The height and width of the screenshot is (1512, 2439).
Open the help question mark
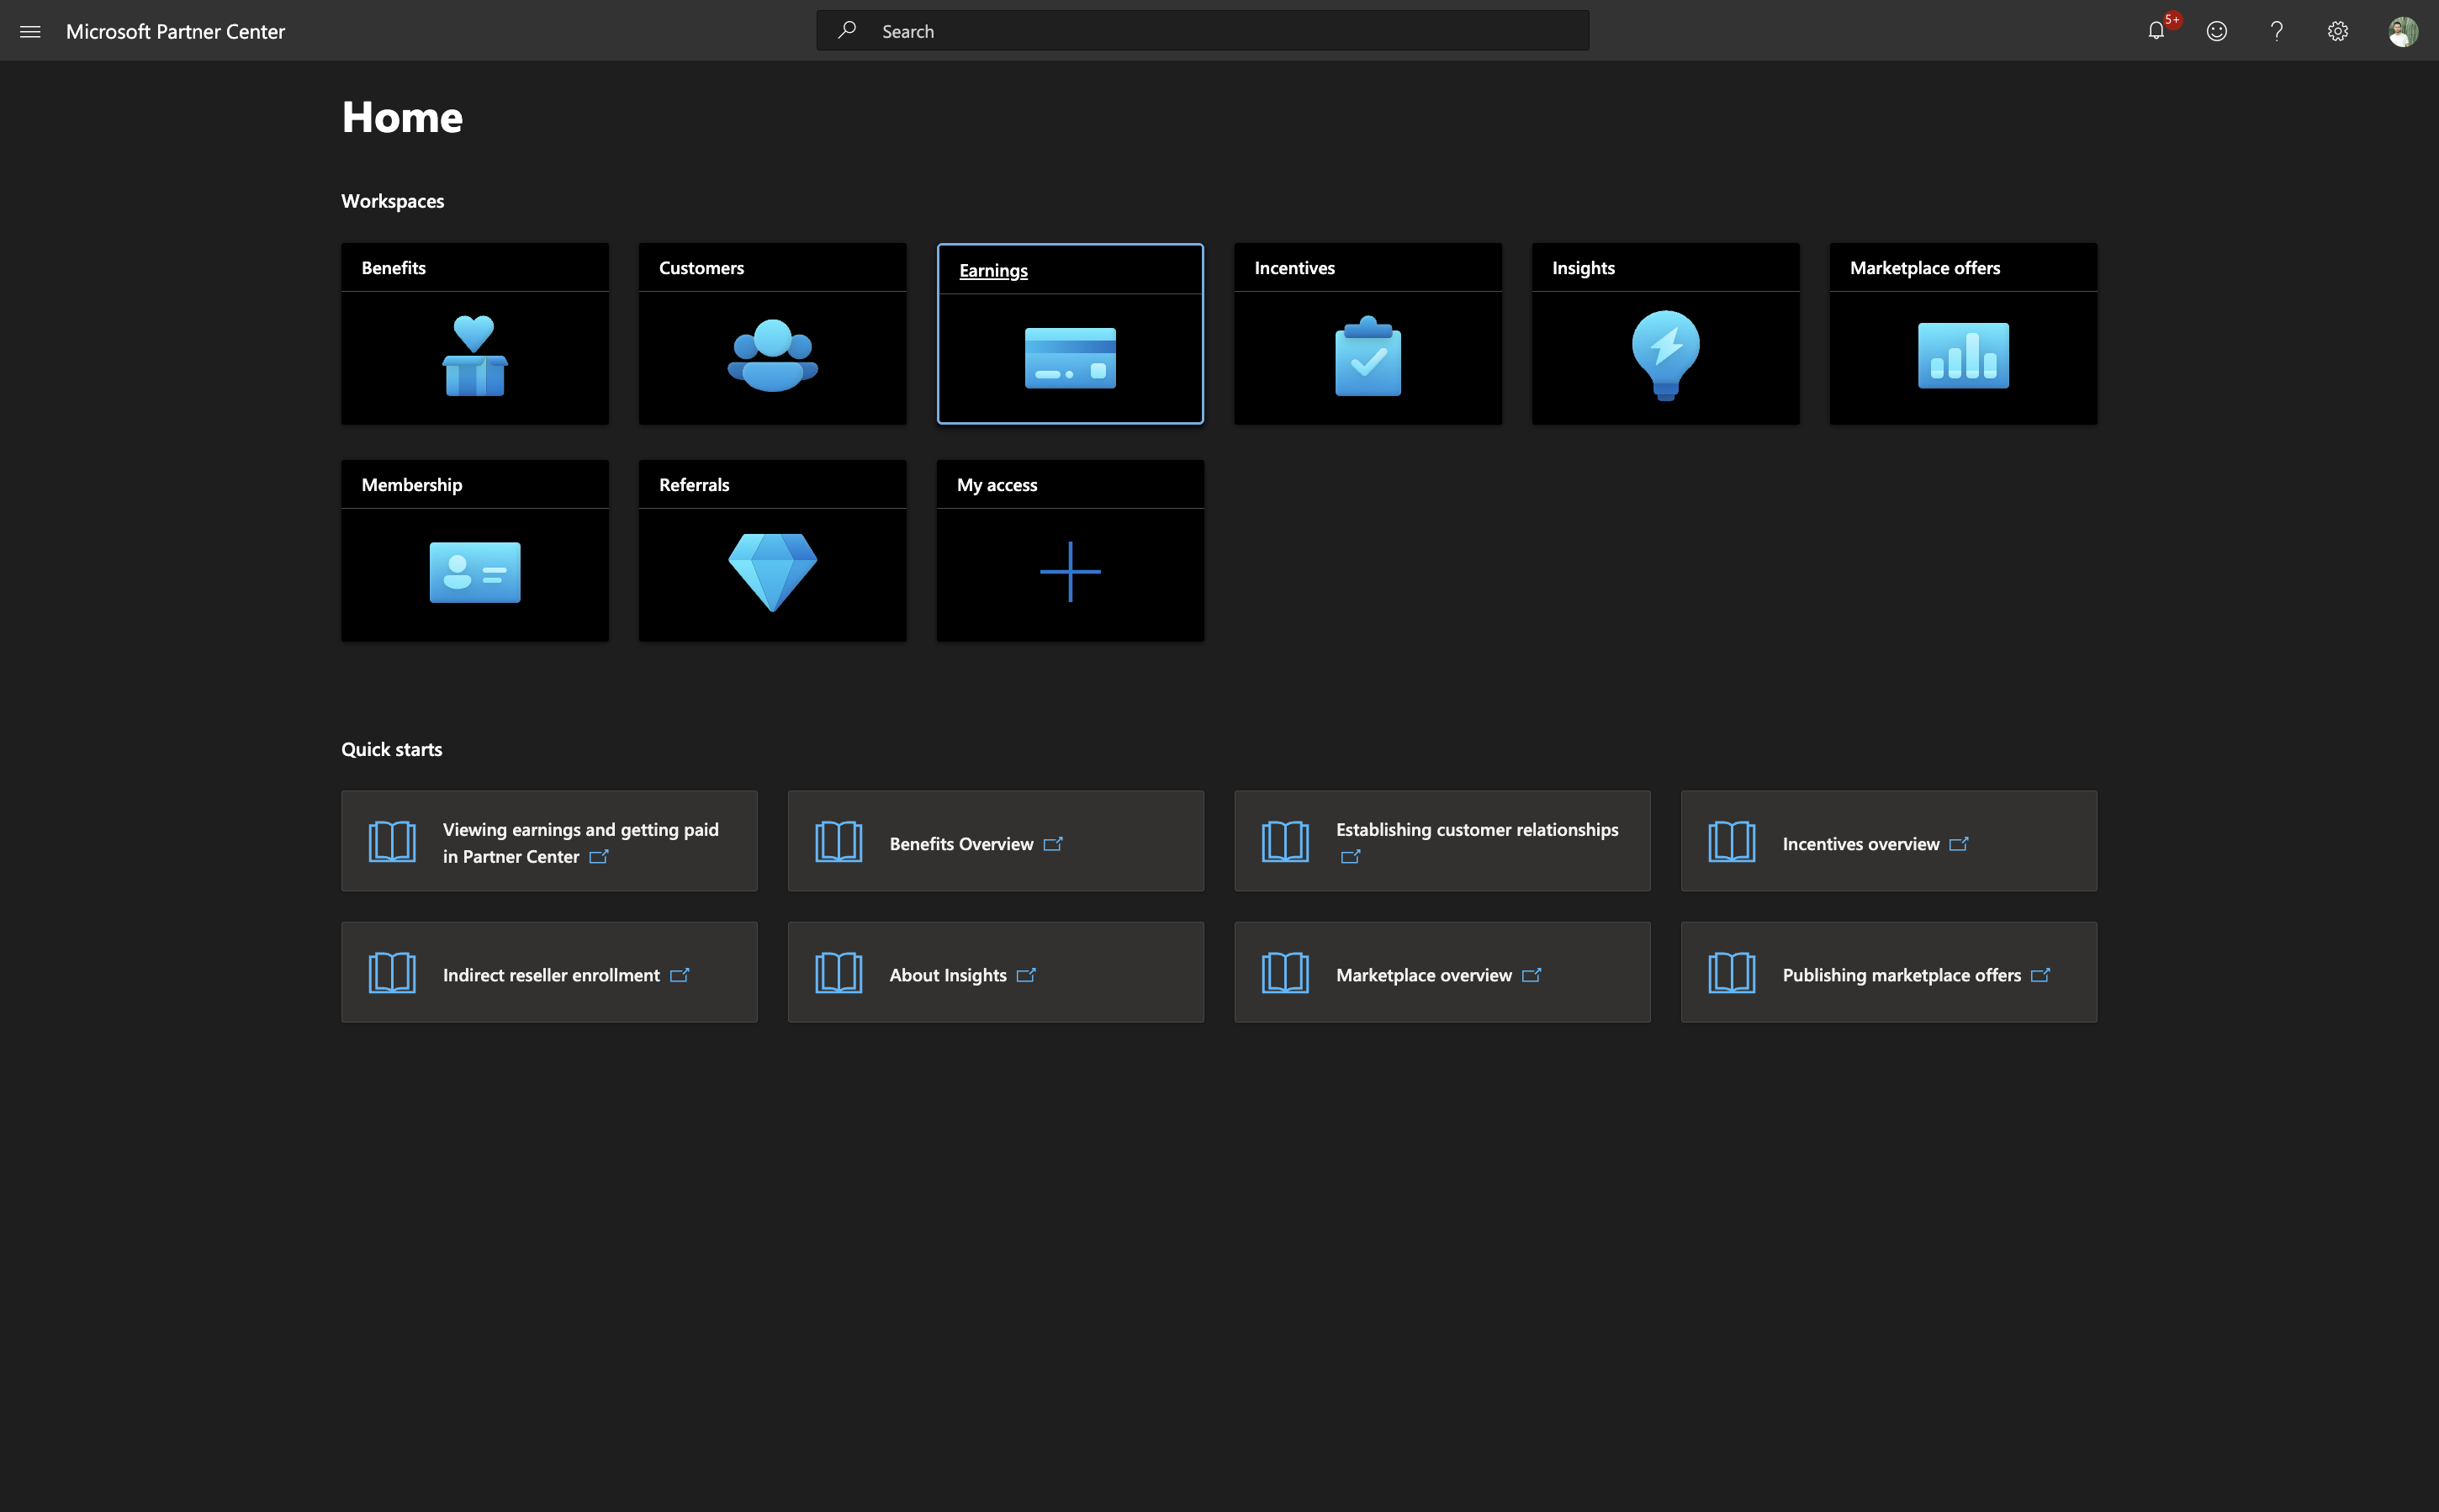pos(2277,31)
